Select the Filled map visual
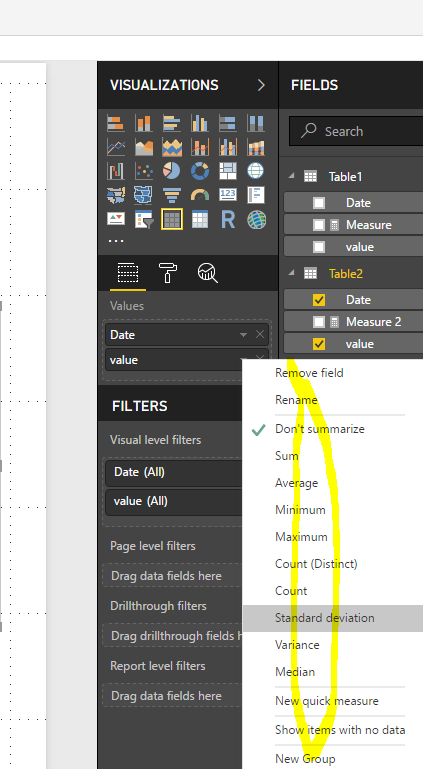This screenshot has height=769, width=423. click(116, 195)
